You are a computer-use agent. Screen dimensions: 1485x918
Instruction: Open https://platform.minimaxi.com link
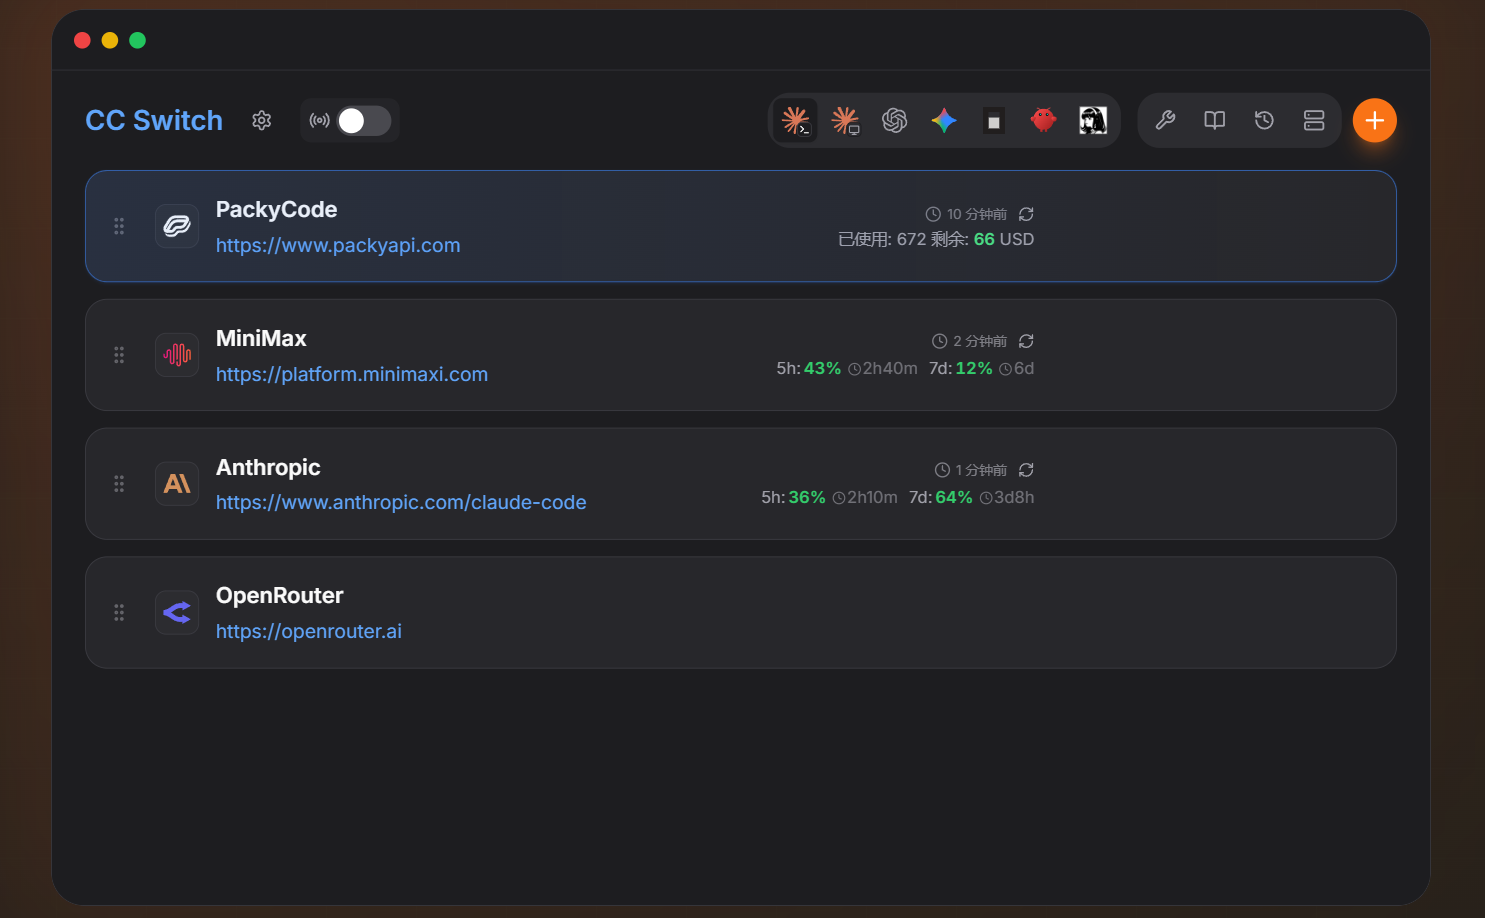click(x=352, y=374)
